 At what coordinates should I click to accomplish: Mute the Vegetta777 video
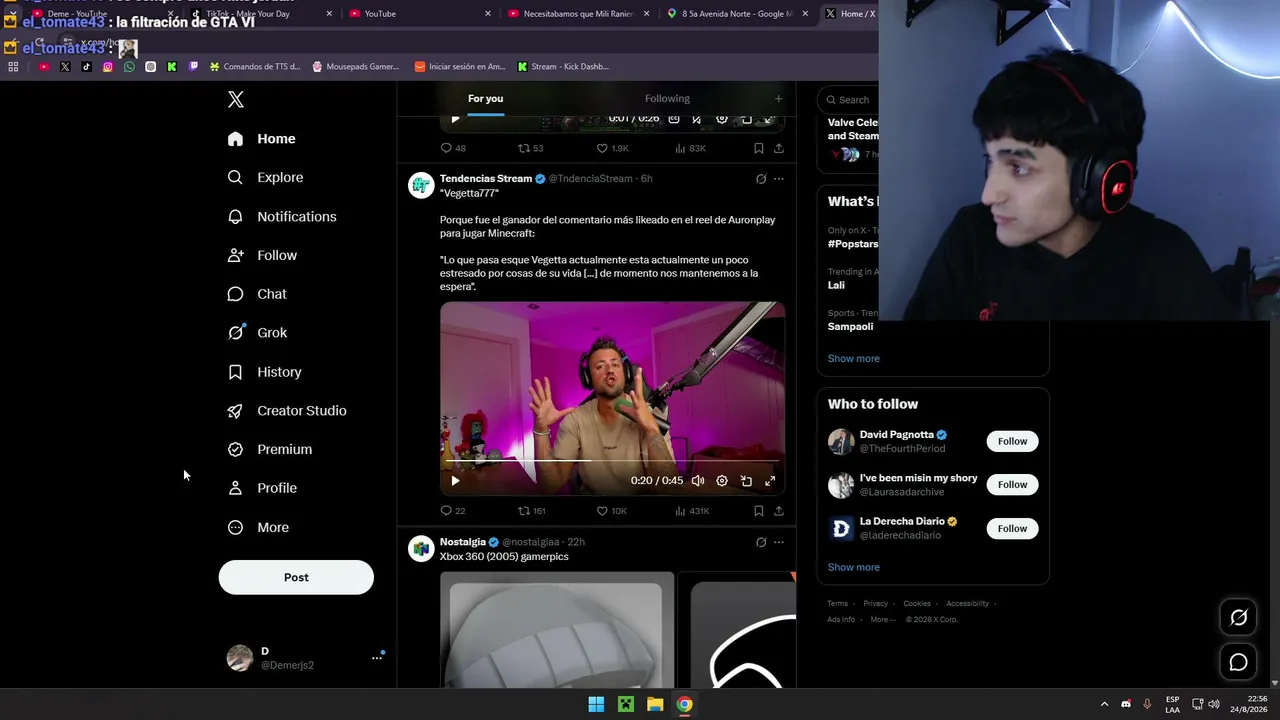[x=698, y=481]
